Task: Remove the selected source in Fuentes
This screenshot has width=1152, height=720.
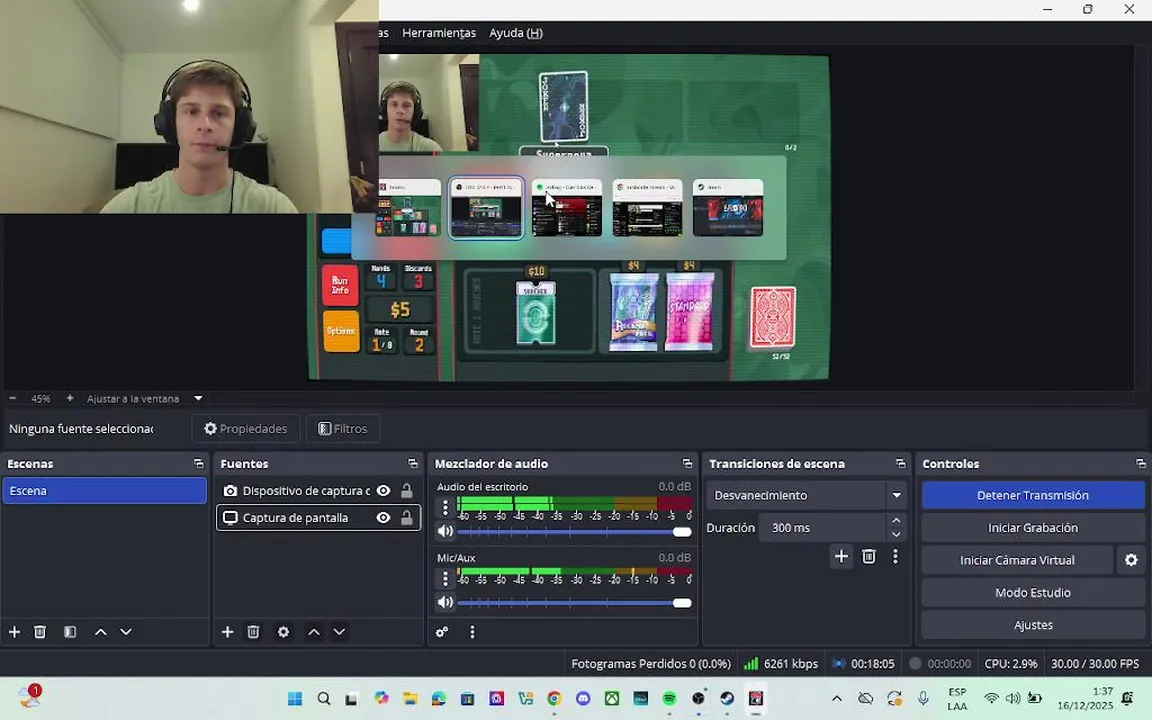Action: point(253,632)
